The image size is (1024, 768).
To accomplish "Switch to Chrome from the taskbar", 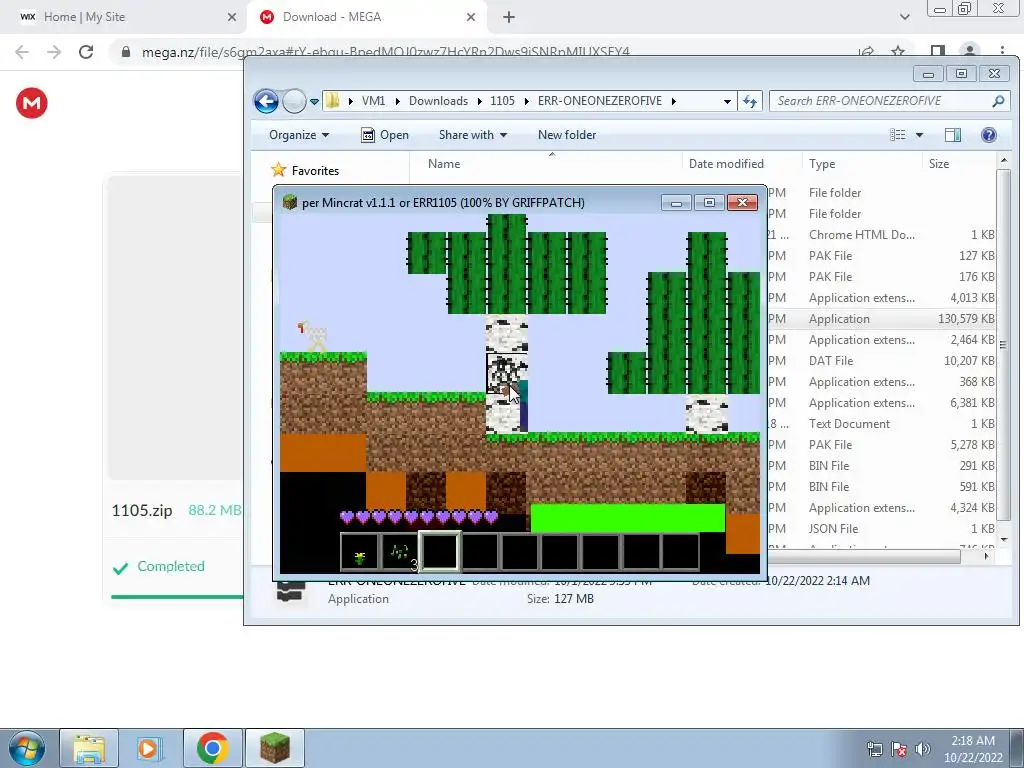I will [212, 748].
